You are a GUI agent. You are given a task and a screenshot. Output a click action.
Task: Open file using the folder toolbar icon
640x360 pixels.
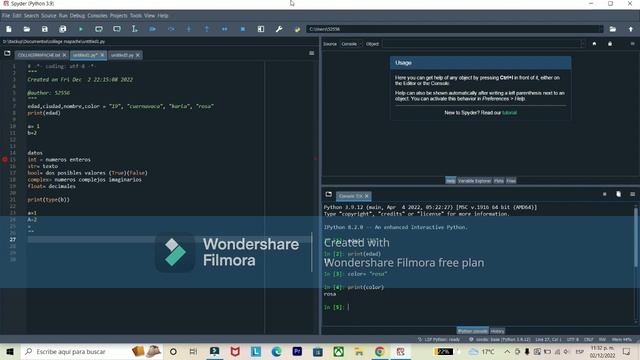tap(27, 29)
